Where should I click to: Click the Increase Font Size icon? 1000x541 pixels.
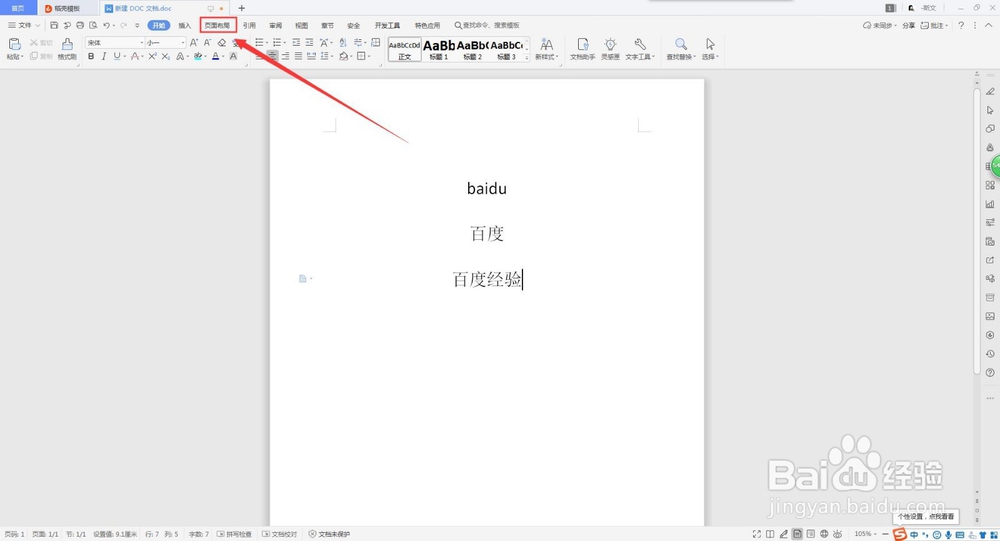(x=194, y=43)
